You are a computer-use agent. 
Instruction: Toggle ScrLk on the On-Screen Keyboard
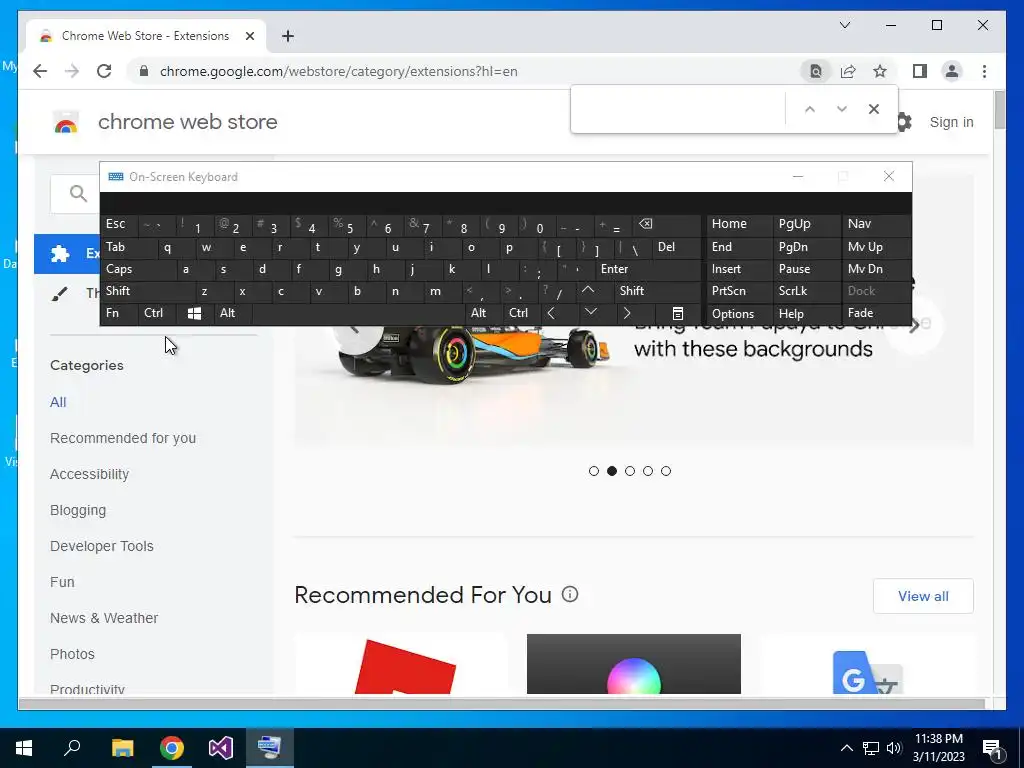(x=806, y=291)
